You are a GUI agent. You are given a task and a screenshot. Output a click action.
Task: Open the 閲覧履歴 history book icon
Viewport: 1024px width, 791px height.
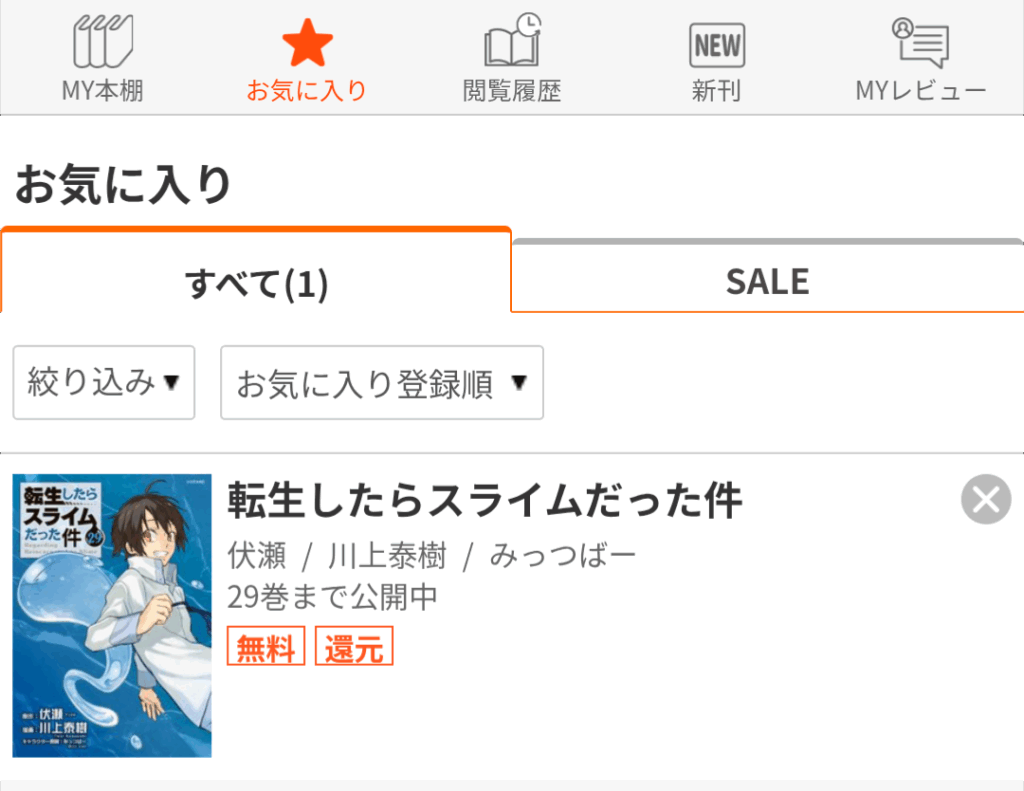pyautogui.click(x=513, y=40)
